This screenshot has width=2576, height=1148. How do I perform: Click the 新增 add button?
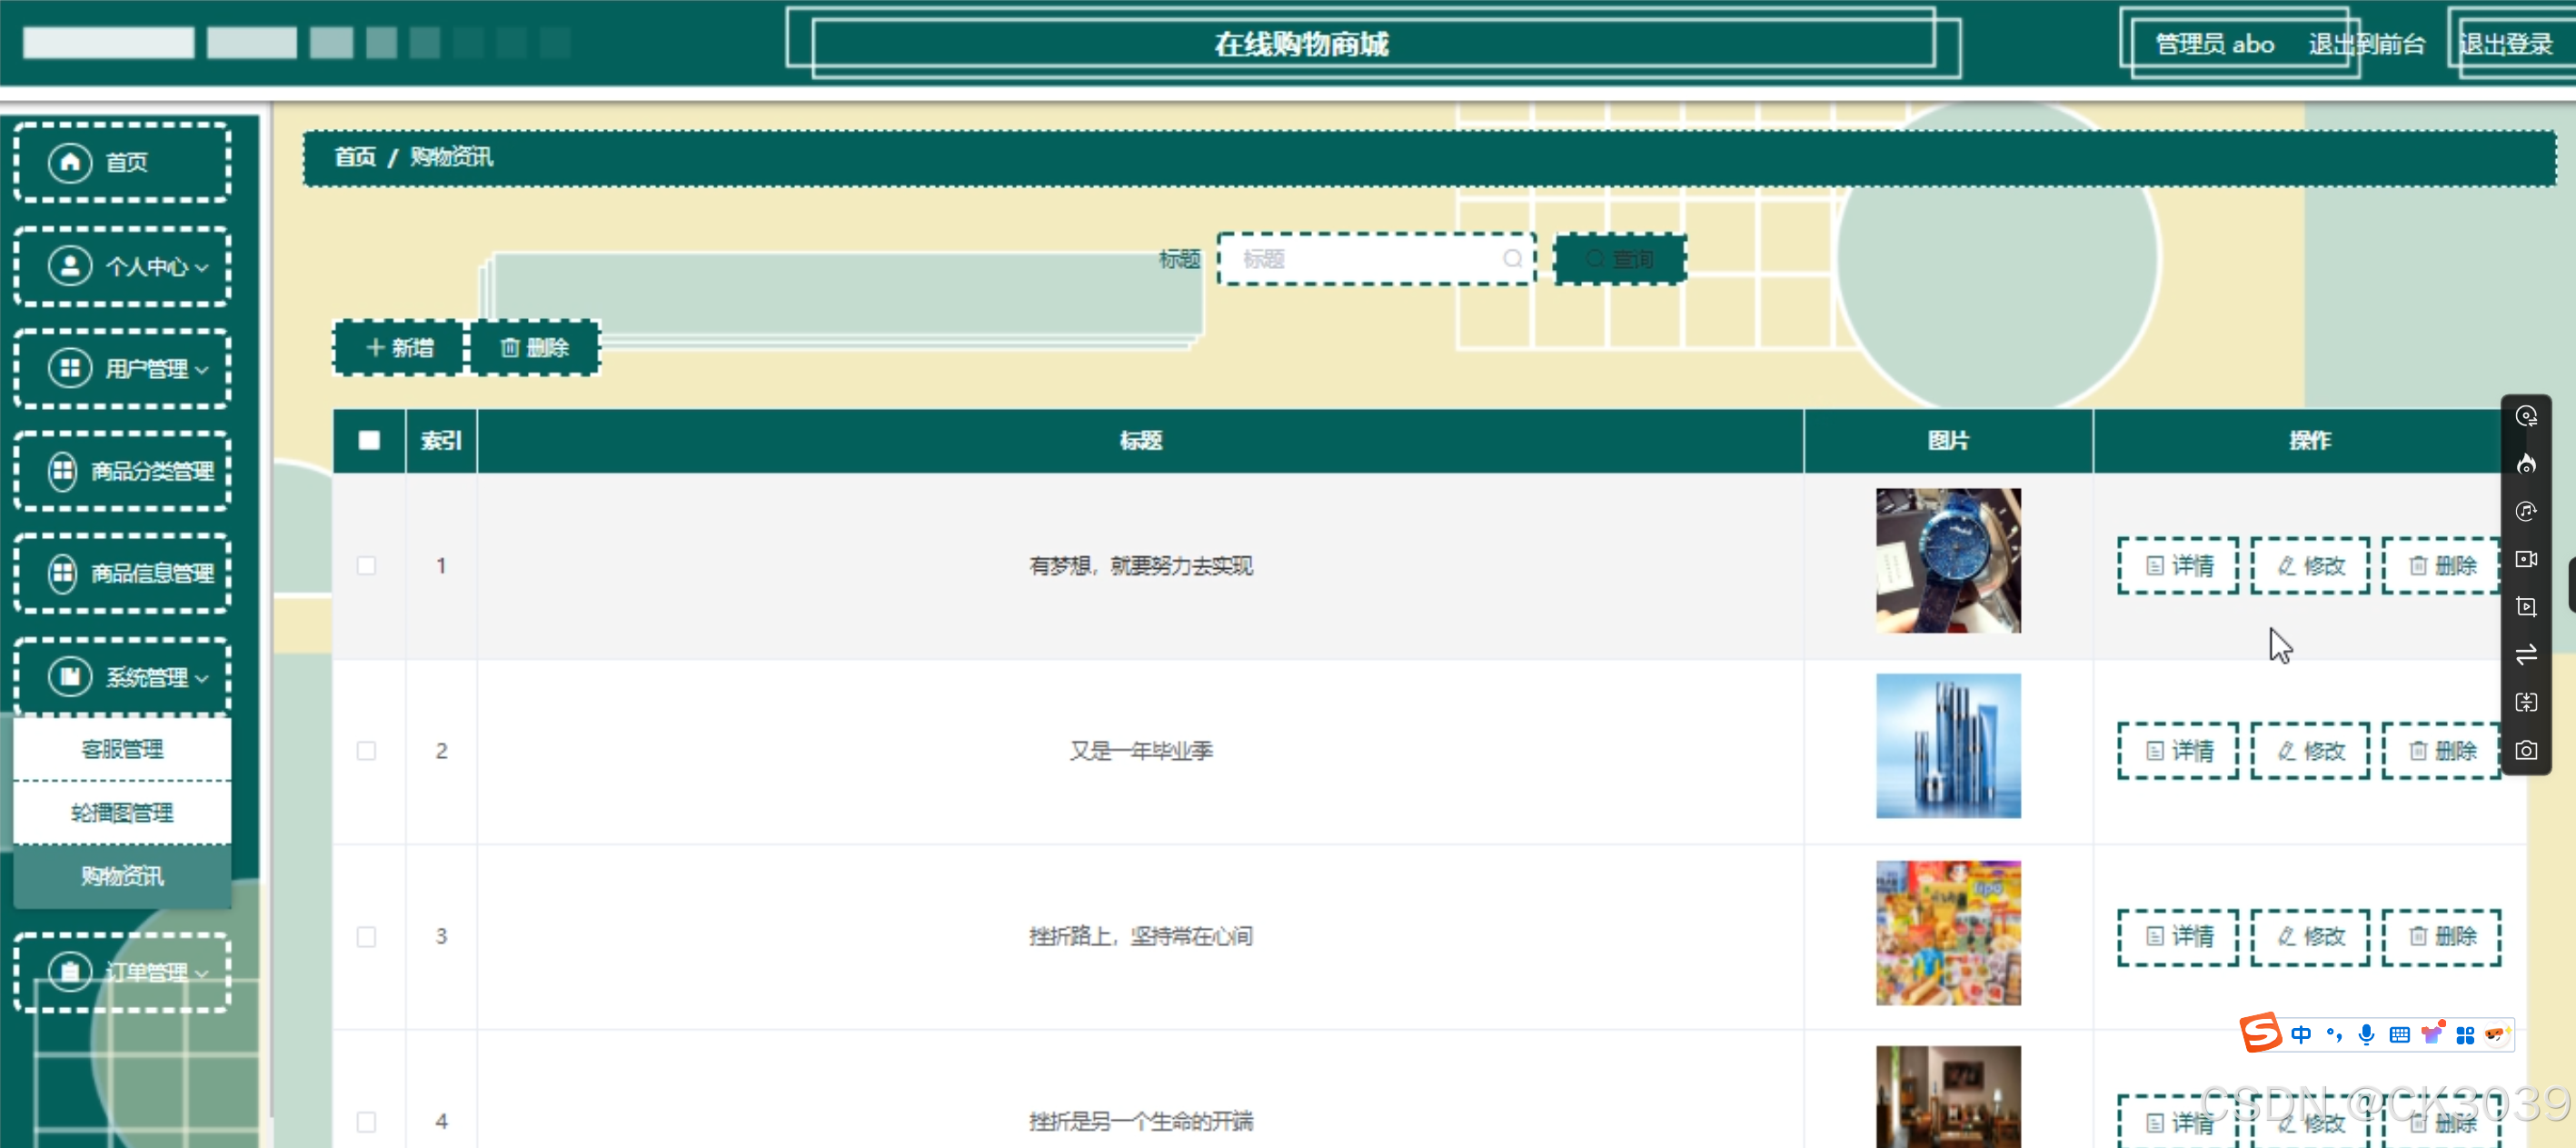pyautogui.click(x=399, y=348)
